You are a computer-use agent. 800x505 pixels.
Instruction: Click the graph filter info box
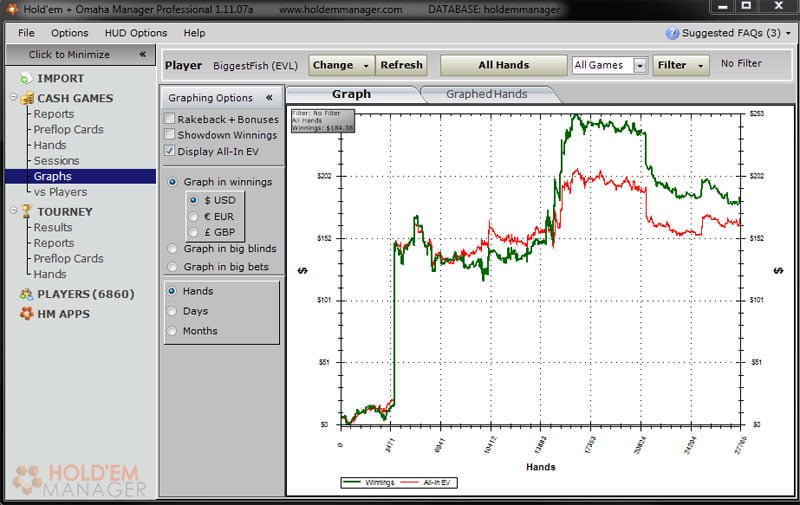coord(322,120)
